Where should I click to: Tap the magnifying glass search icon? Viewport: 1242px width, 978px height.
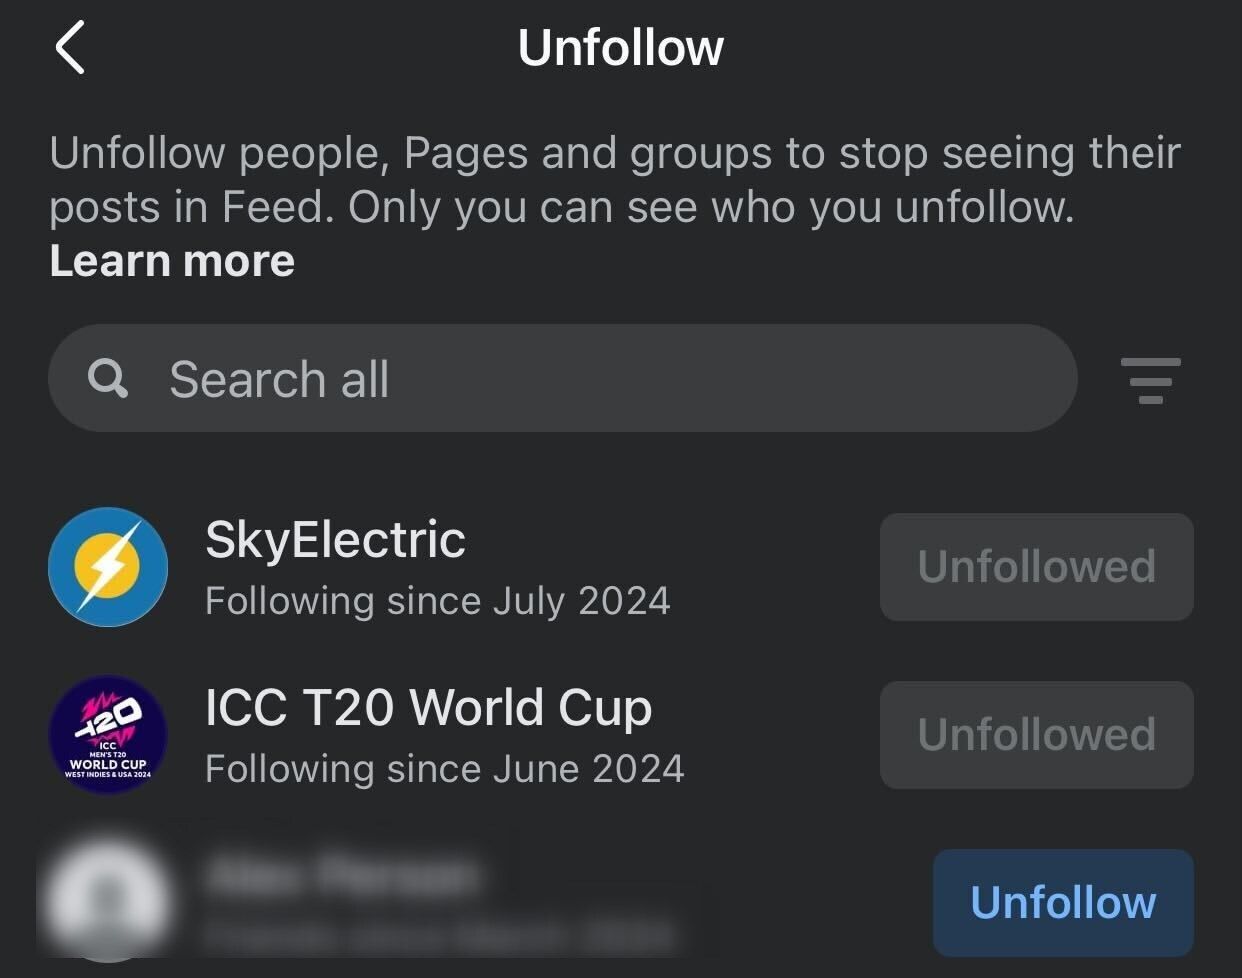pos(108,379)
